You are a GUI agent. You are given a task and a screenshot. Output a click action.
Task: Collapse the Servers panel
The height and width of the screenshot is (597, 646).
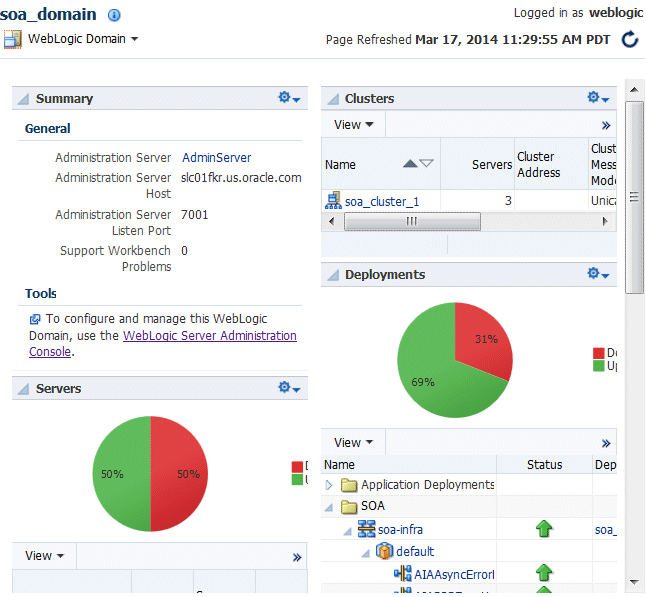24,389
